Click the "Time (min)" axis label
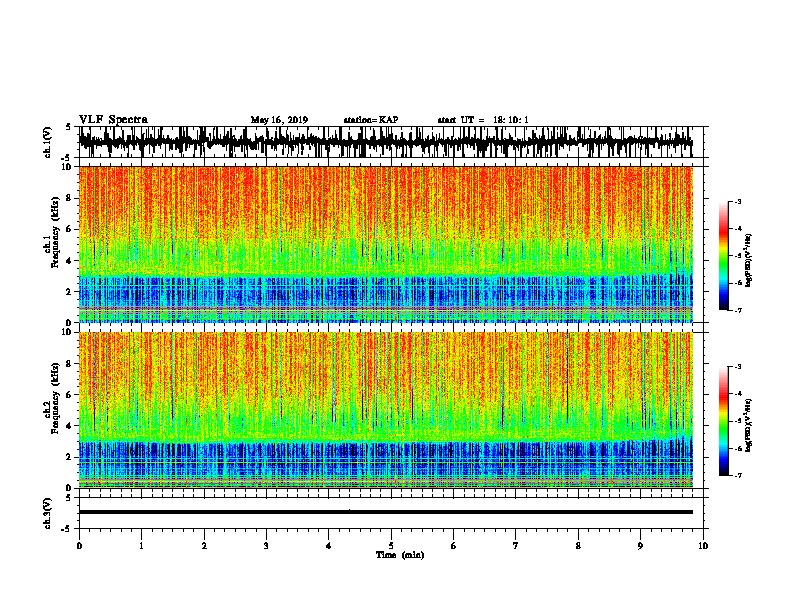The width and height of the screenshot is (792, 612). tap(400, 555)
